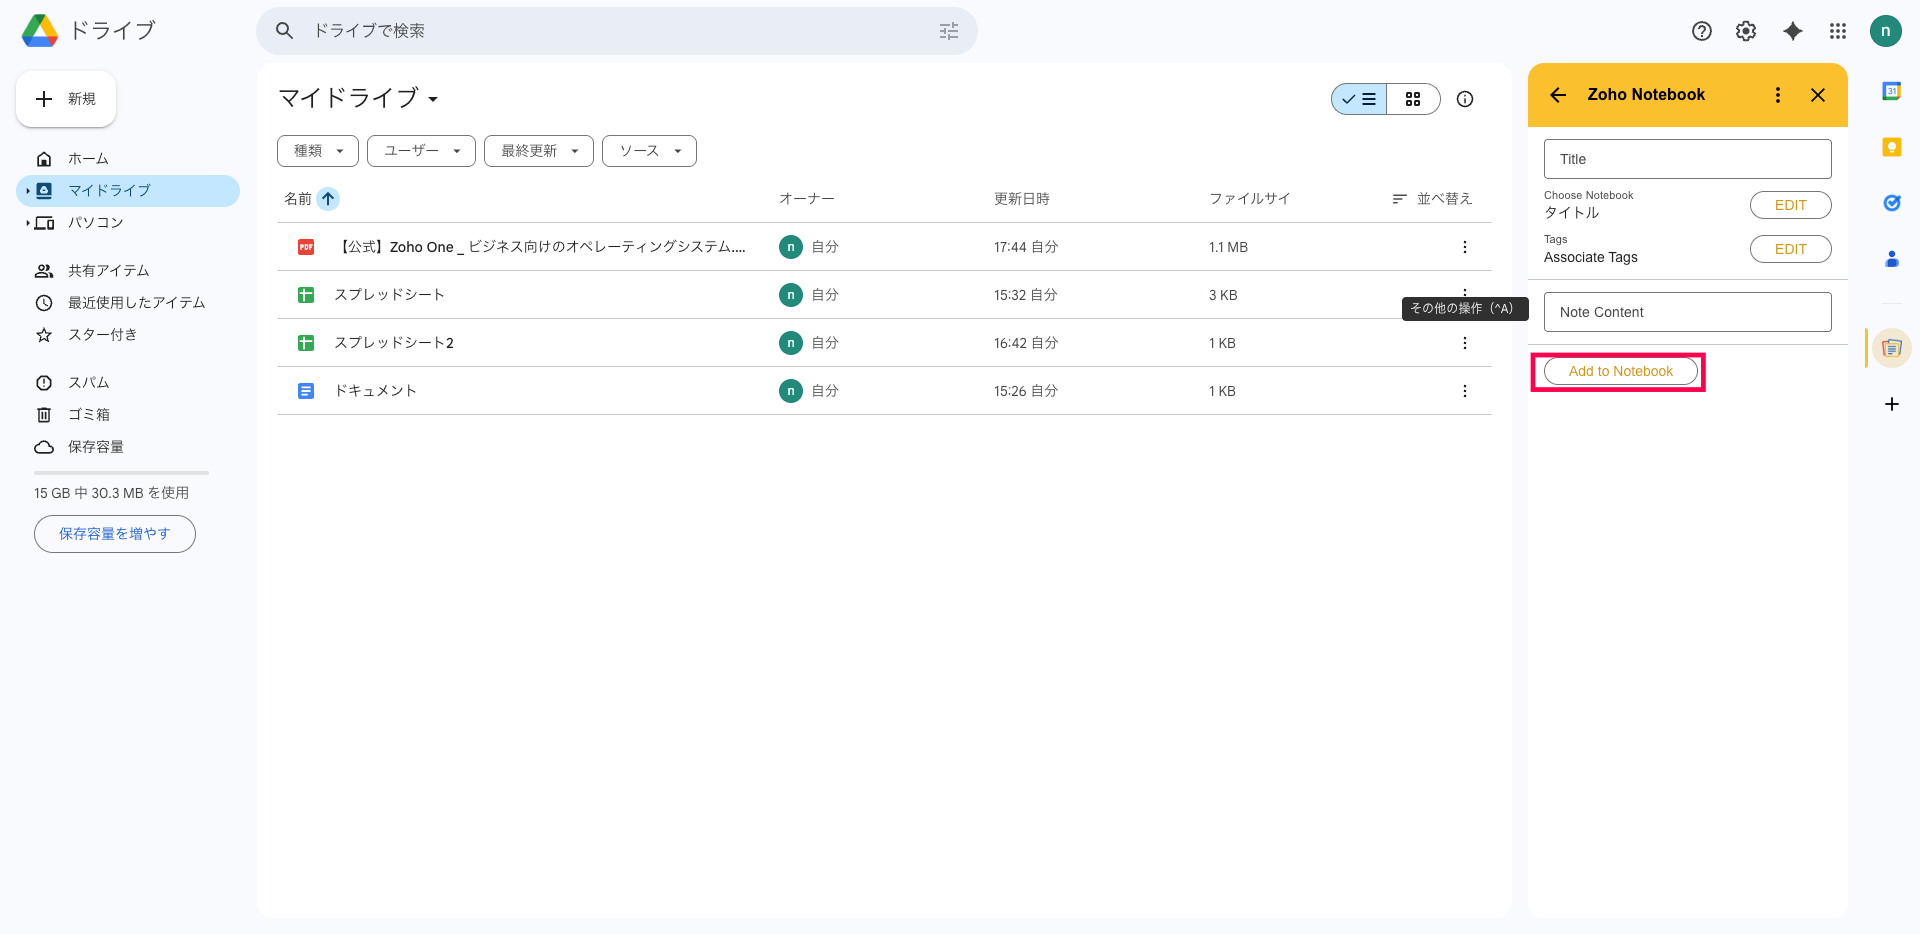
Task: Open Google Keep side panel icon
Action: click(1891, 147)
